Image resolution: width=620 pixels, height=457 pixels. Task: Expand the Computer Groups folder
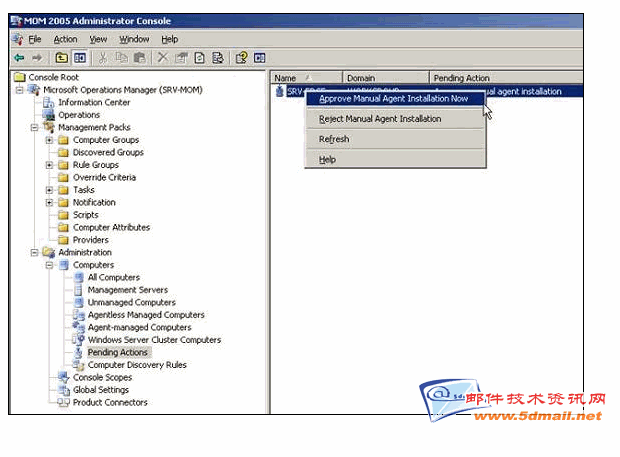coord(49,140)
